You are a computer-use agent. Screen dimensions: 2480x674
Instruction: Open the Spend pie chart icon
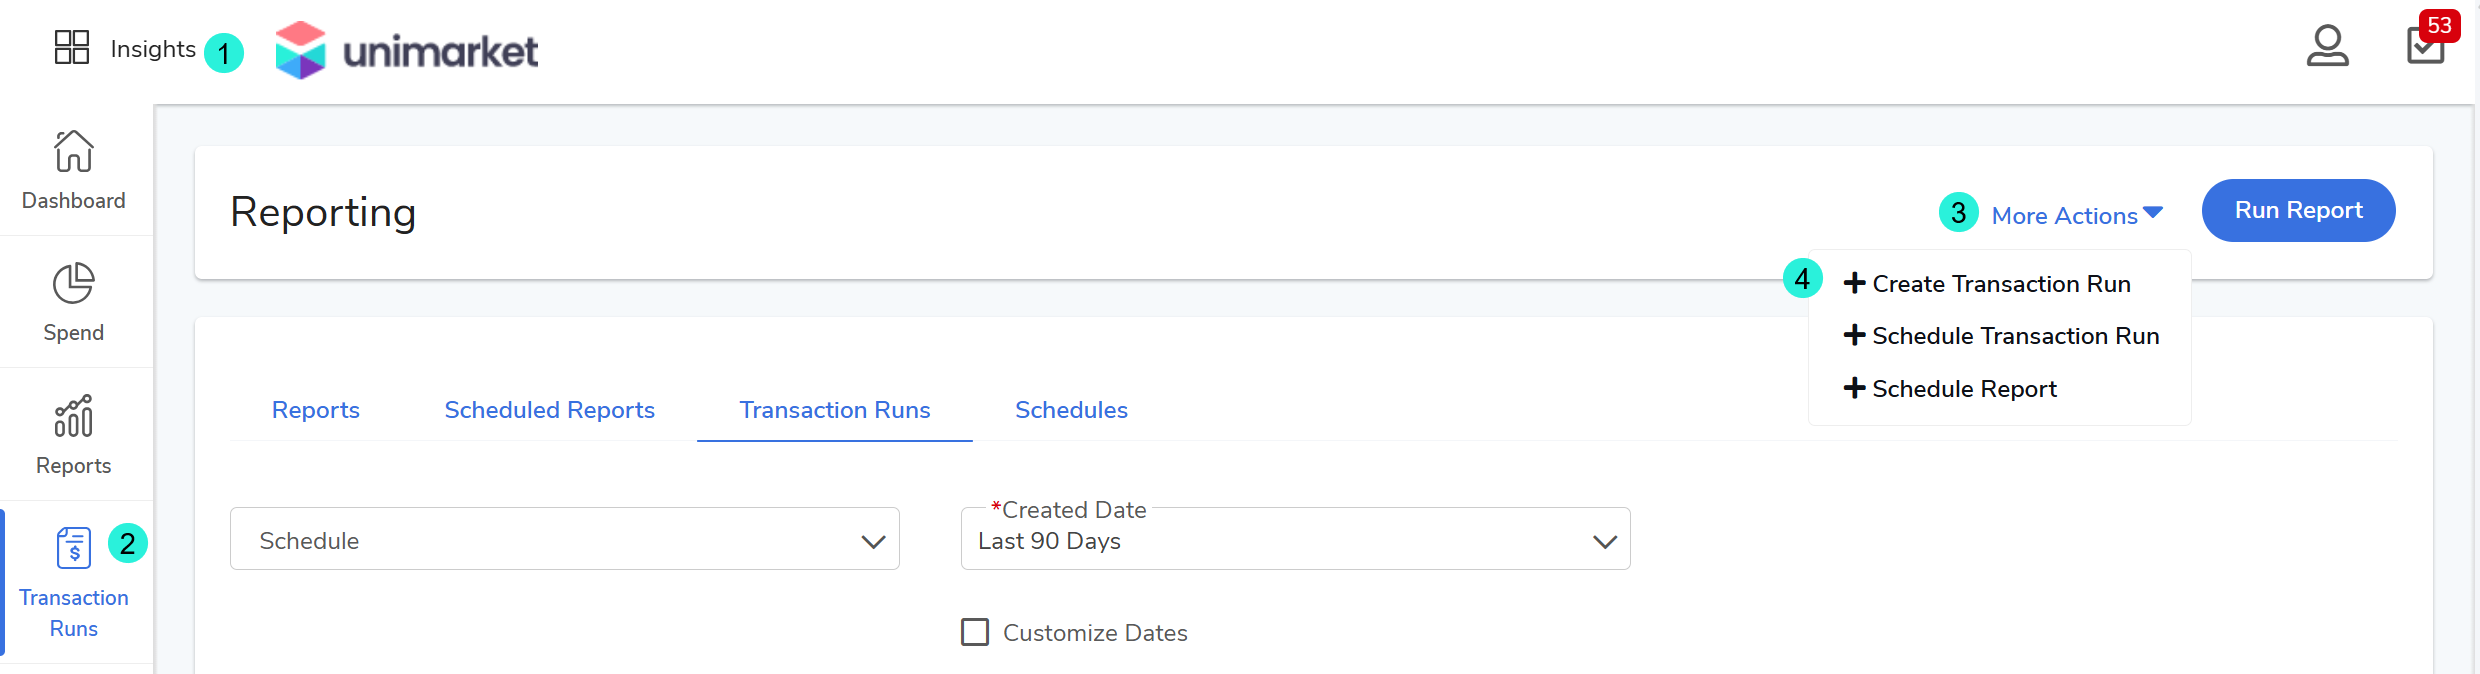click(74, 284)
